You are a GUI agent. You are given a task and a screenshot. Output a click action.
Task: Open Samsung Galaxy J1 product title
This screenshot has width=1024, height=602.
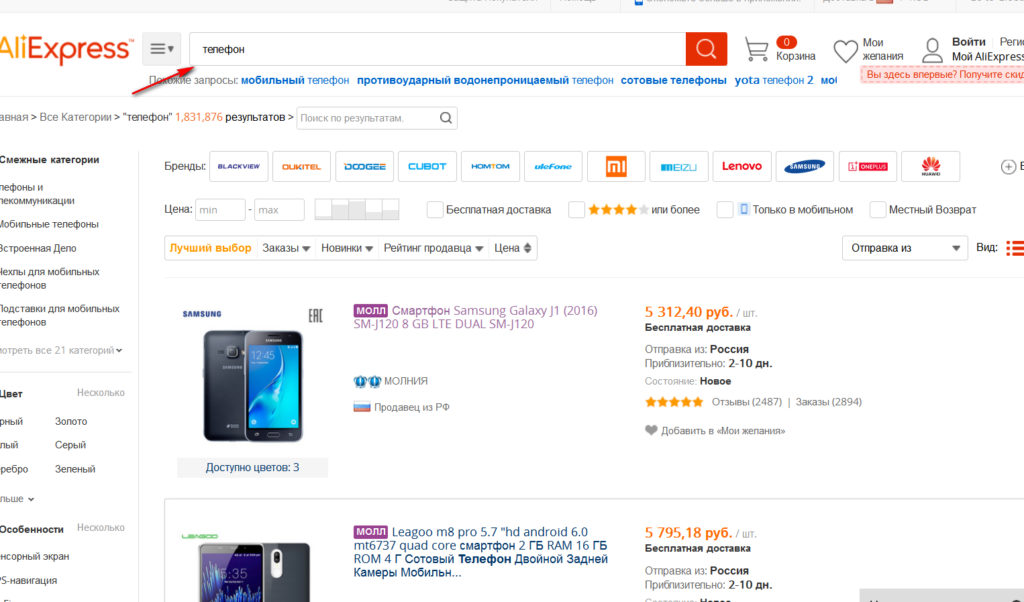click(x=475, y=317)
